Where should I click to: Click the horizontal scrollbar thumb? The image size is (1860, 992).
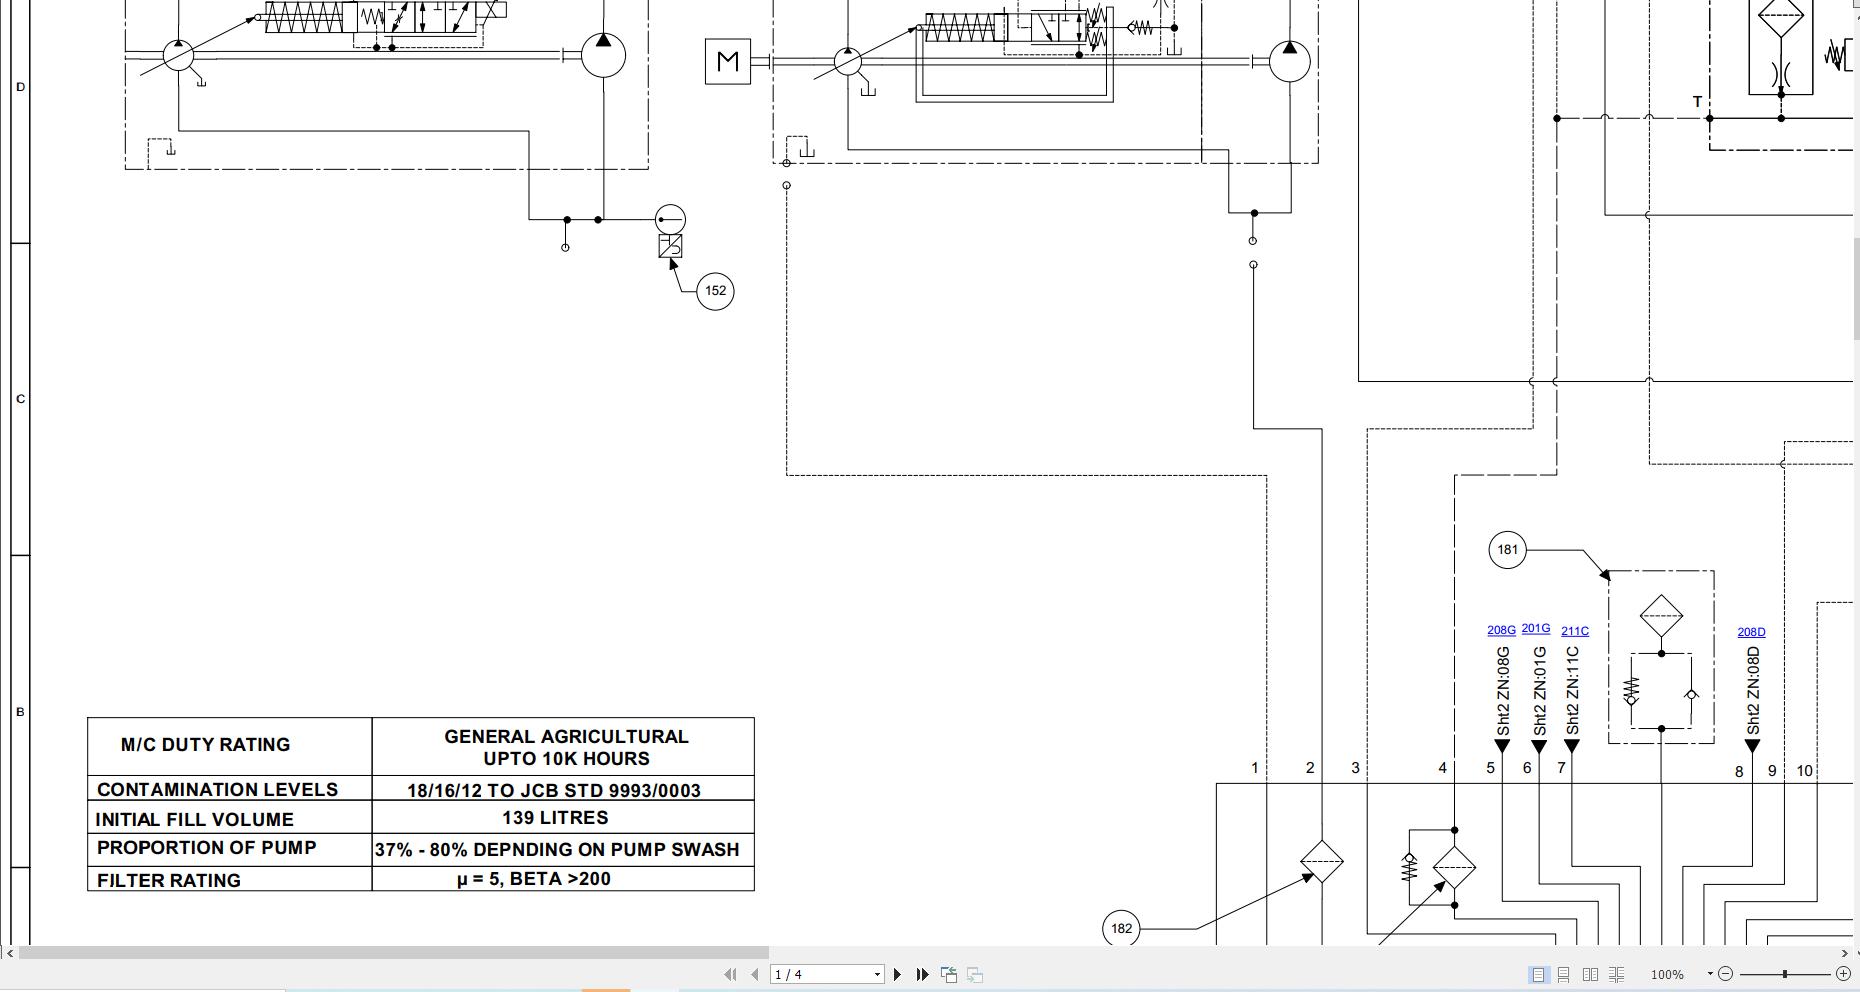point(394,953)
